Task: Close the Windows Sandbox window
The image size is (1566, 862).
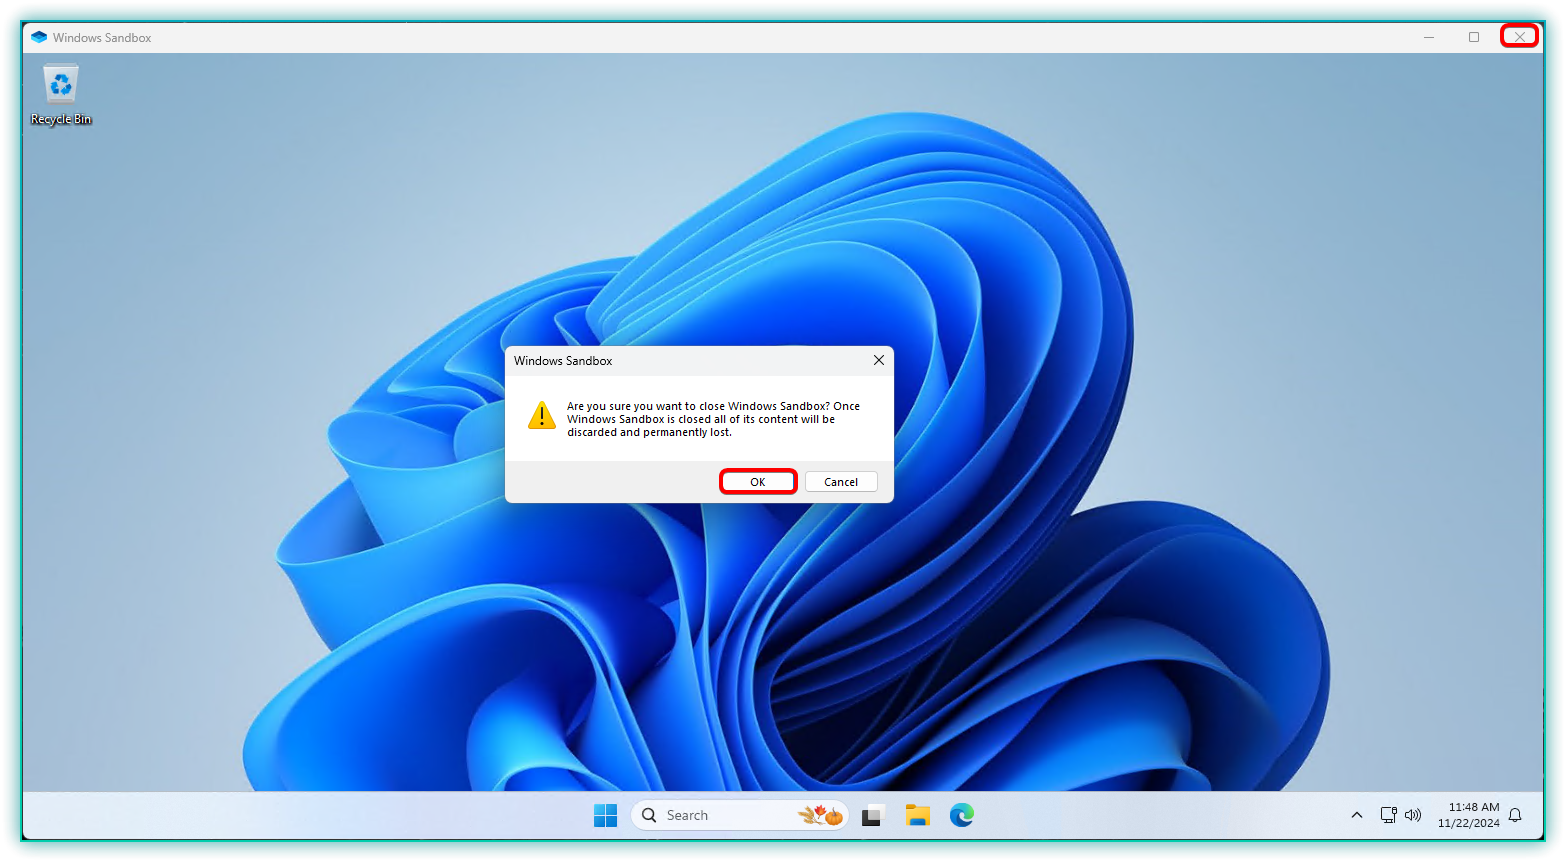Action: pyautogui.click(x=1519, y=37)
